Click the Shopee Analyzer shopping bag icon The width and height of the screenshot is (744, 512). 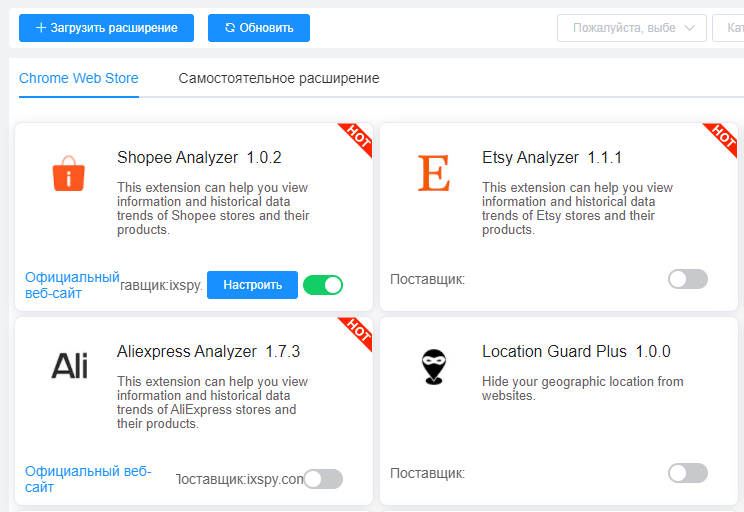[69, 173]
